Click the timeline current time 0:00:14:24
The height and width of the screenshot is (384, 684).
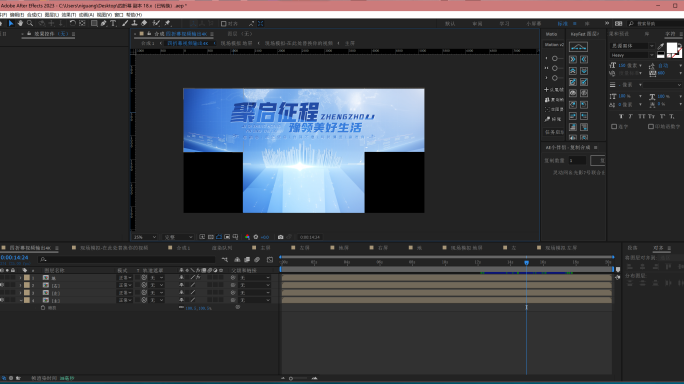tap(14, 257)
